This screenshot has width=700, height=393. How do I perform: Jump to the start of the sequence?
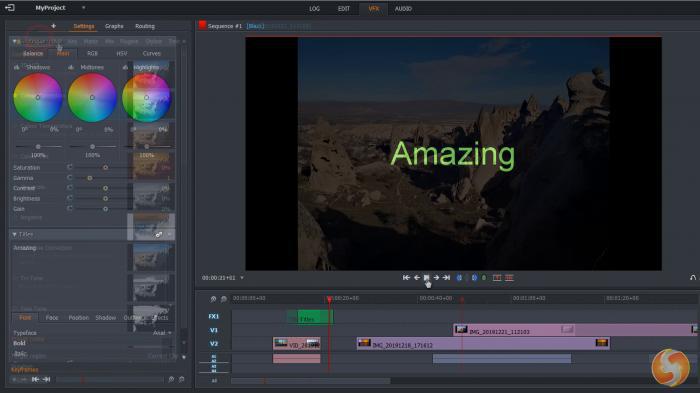[x=406, y=278]
